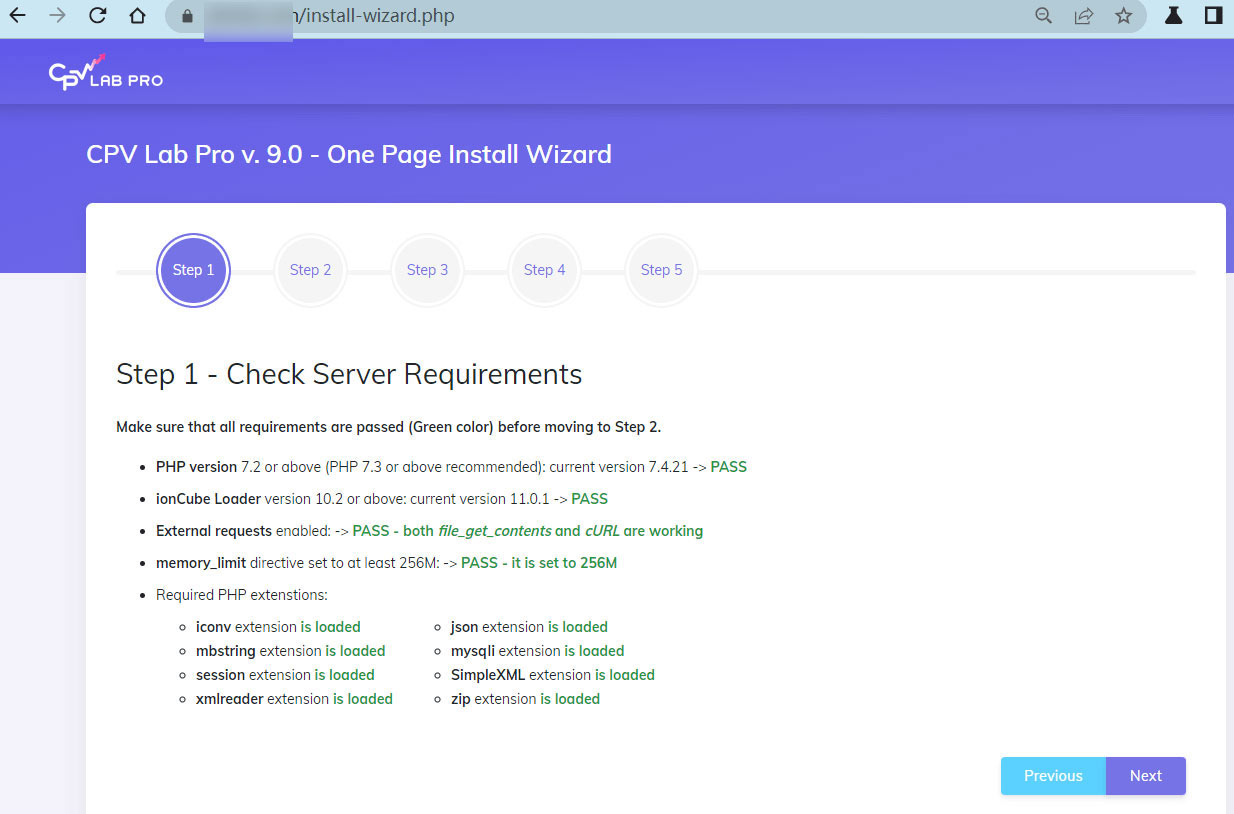Click the browser back arrow
1234x814 pixels.
point(17,16)
